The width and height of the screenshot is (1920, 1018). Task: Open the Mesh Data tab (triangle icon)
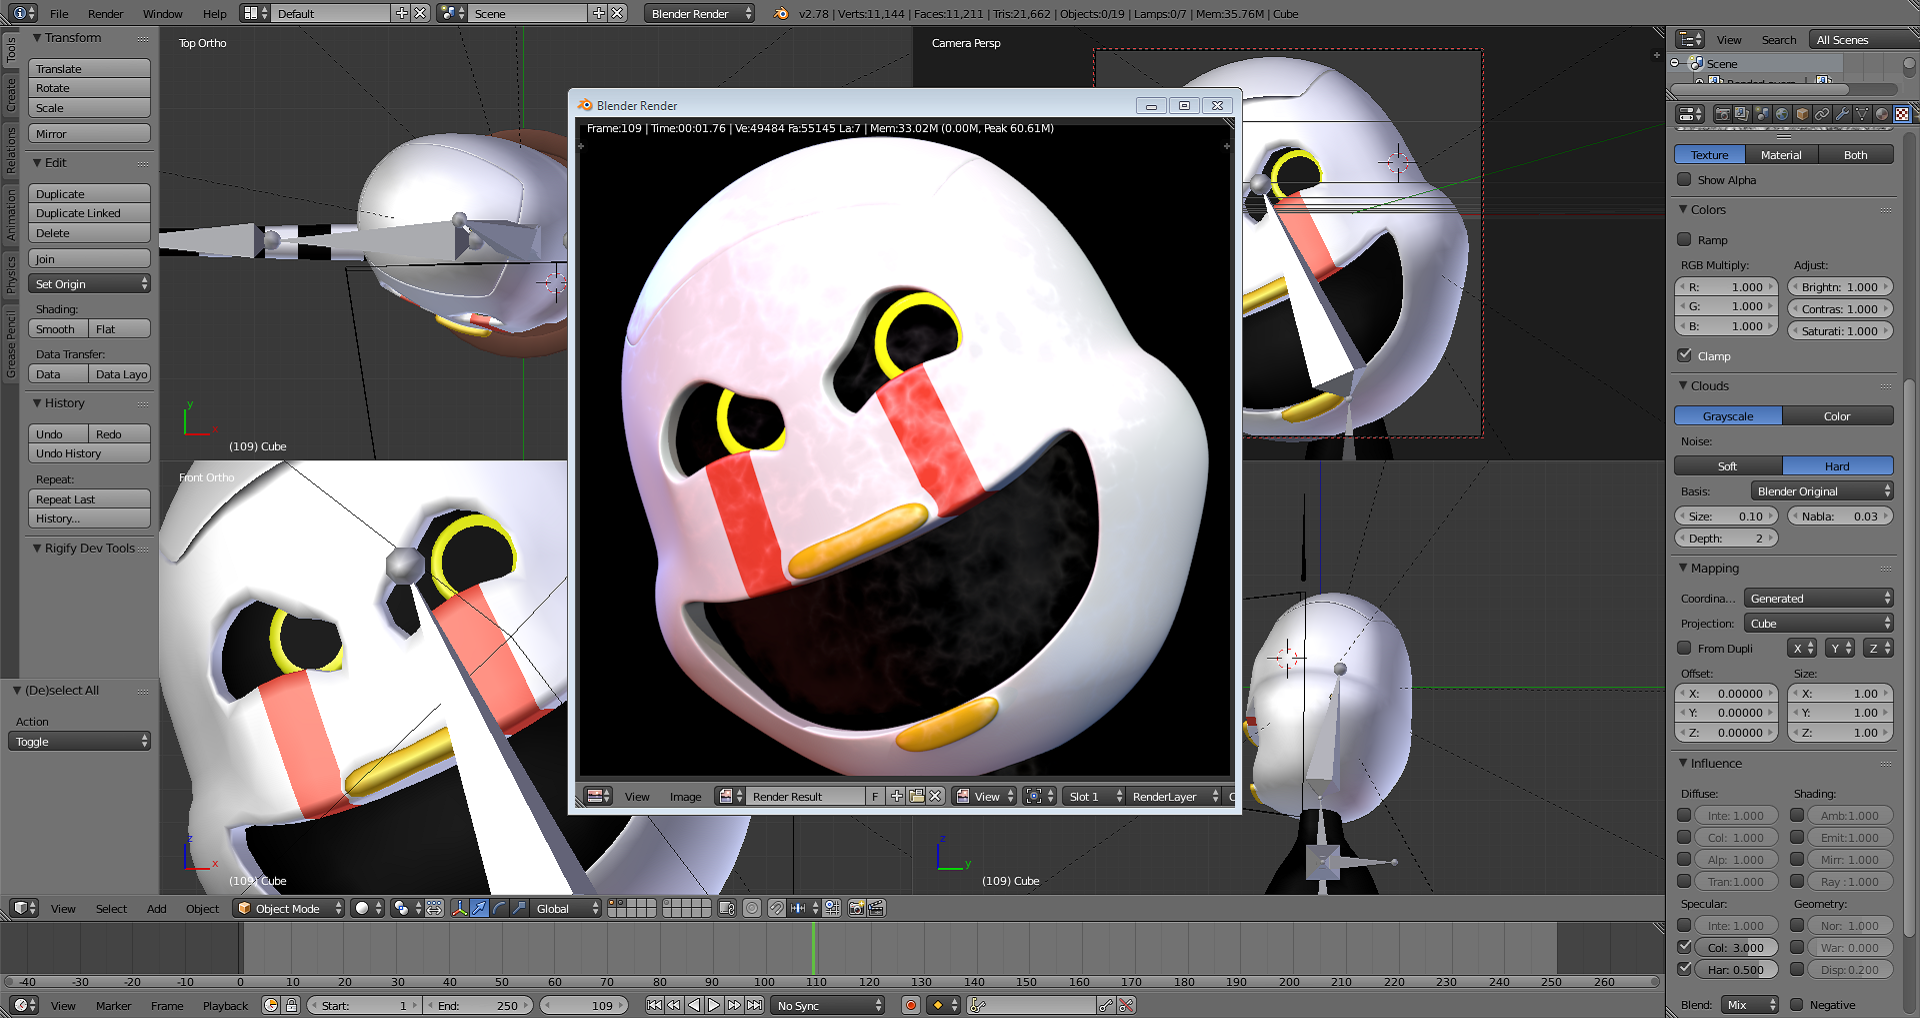(1862, 114)
